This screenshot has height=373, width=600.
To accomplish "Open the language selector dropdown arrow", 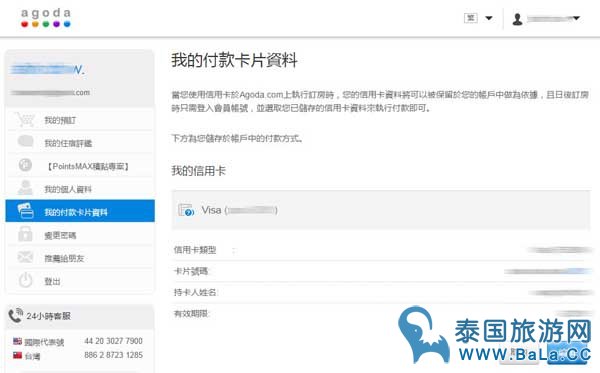I will pos(489,18).
